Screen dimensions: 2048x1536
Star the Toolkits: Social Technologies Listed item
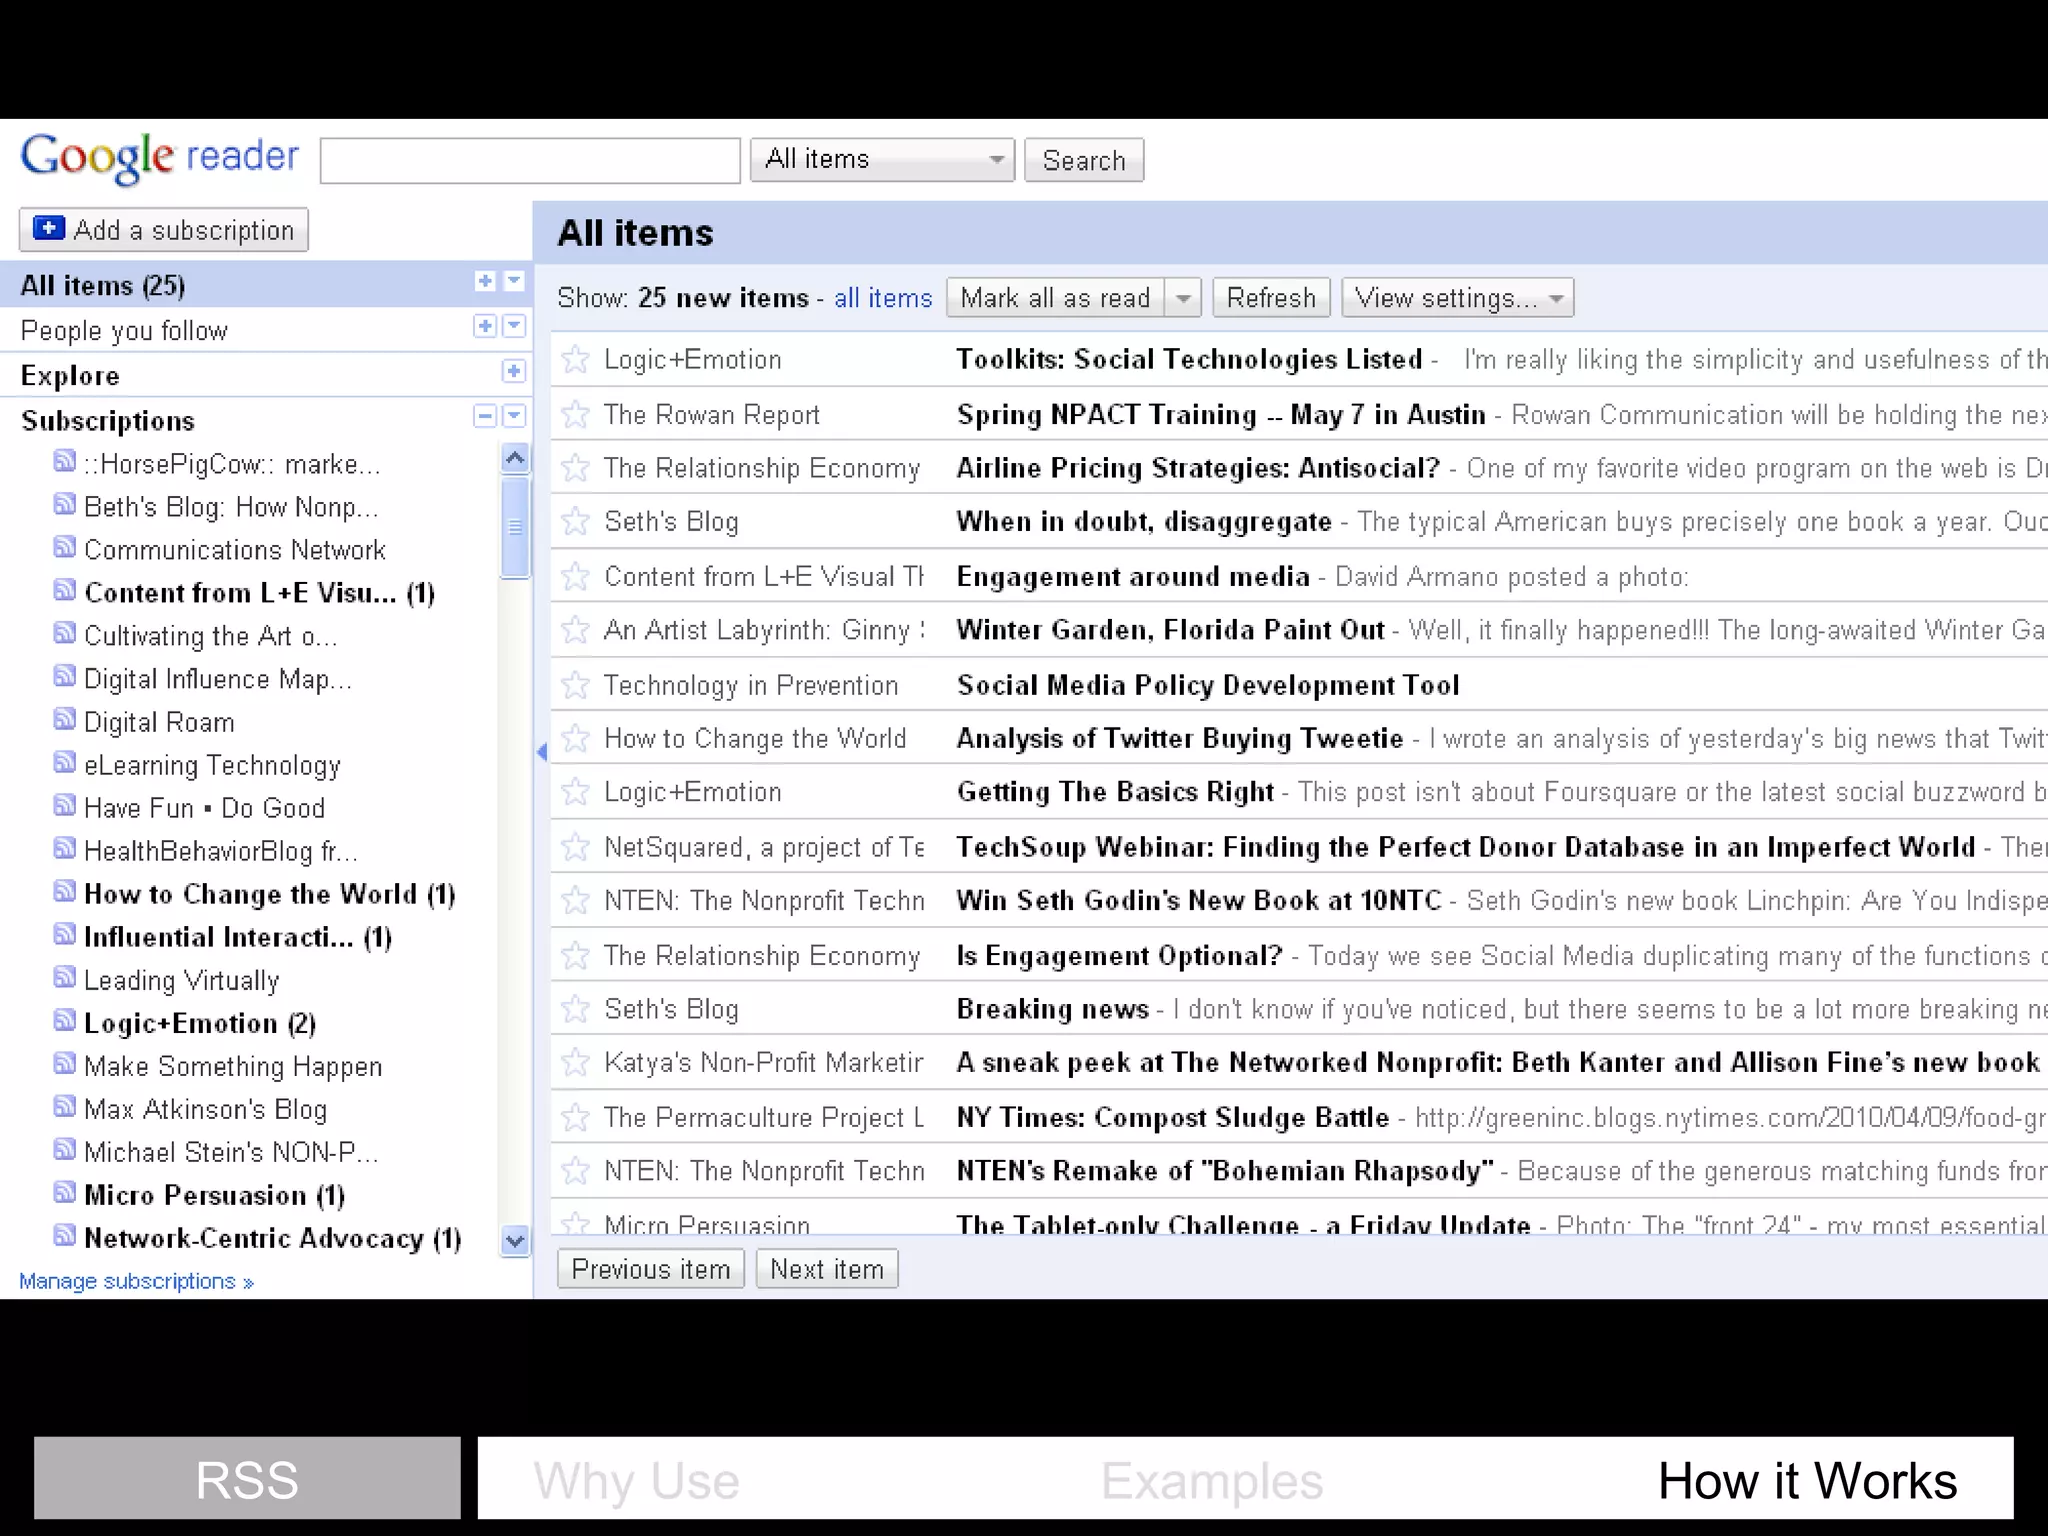coord(575,359)
